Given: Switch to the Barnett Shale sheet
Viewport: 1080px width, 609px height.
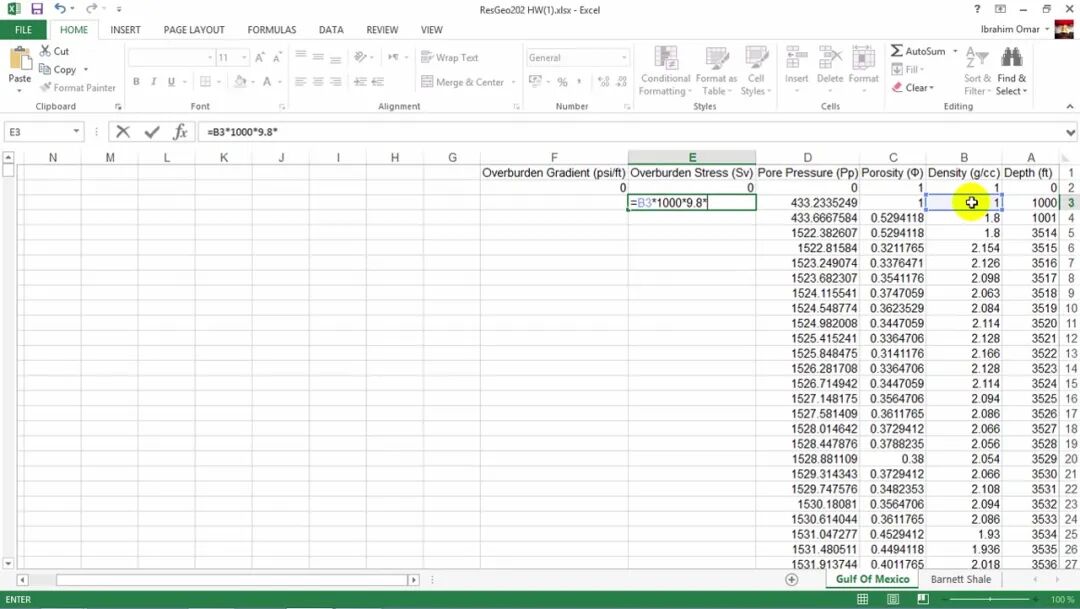Looking at the screenshot, I should click(960, 579).
